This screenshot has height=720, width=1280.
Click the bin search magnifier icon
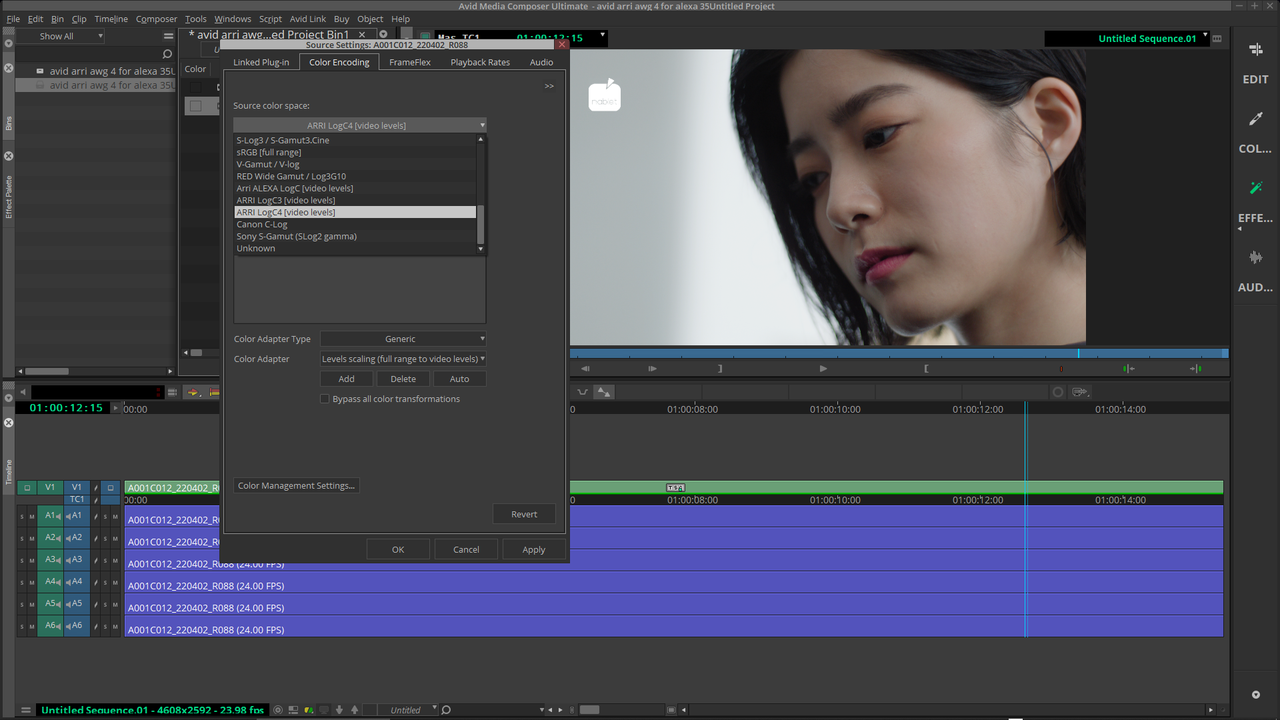point(167,54)
